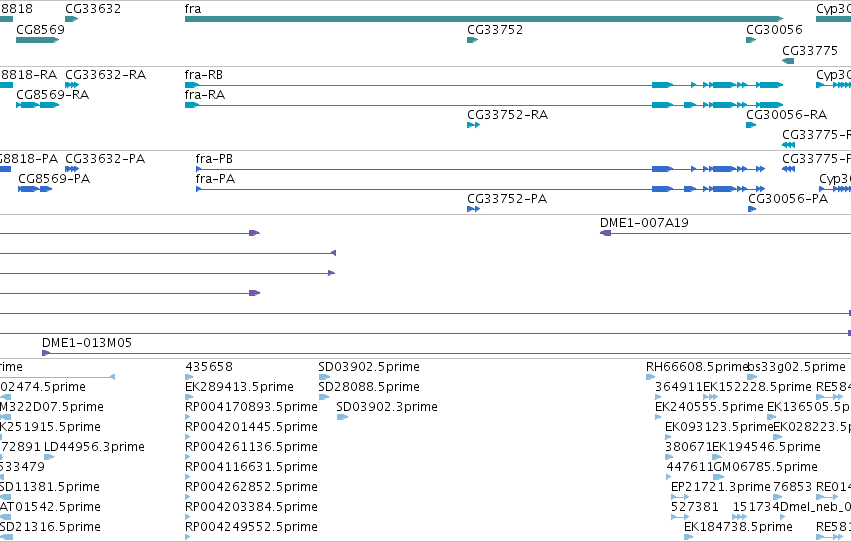Click the 435658 EST glyph
The image size is (851, 542).
pos(189,377)
